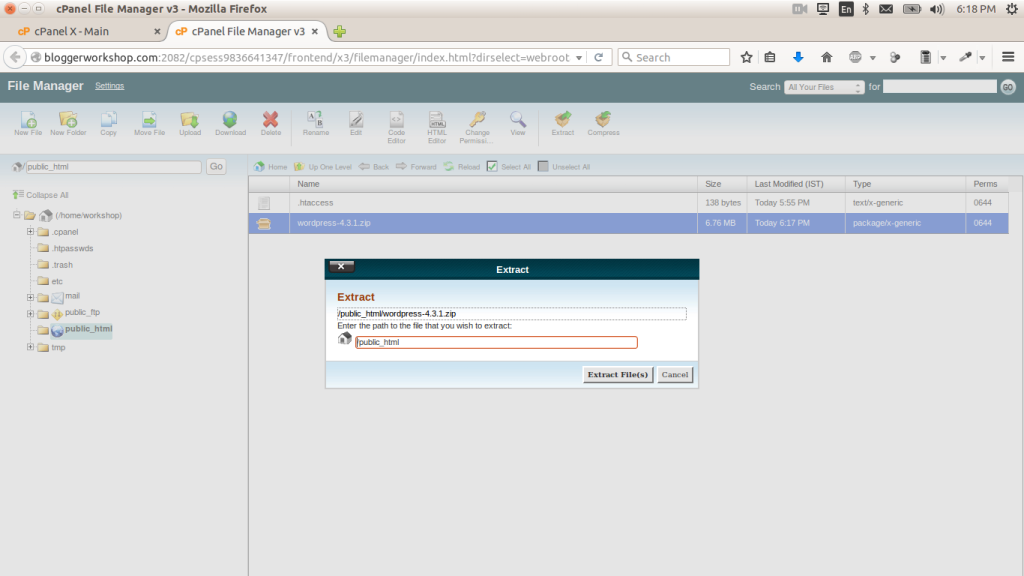Open system volume indicator
1024x576 pixels.
click(936, 9)
